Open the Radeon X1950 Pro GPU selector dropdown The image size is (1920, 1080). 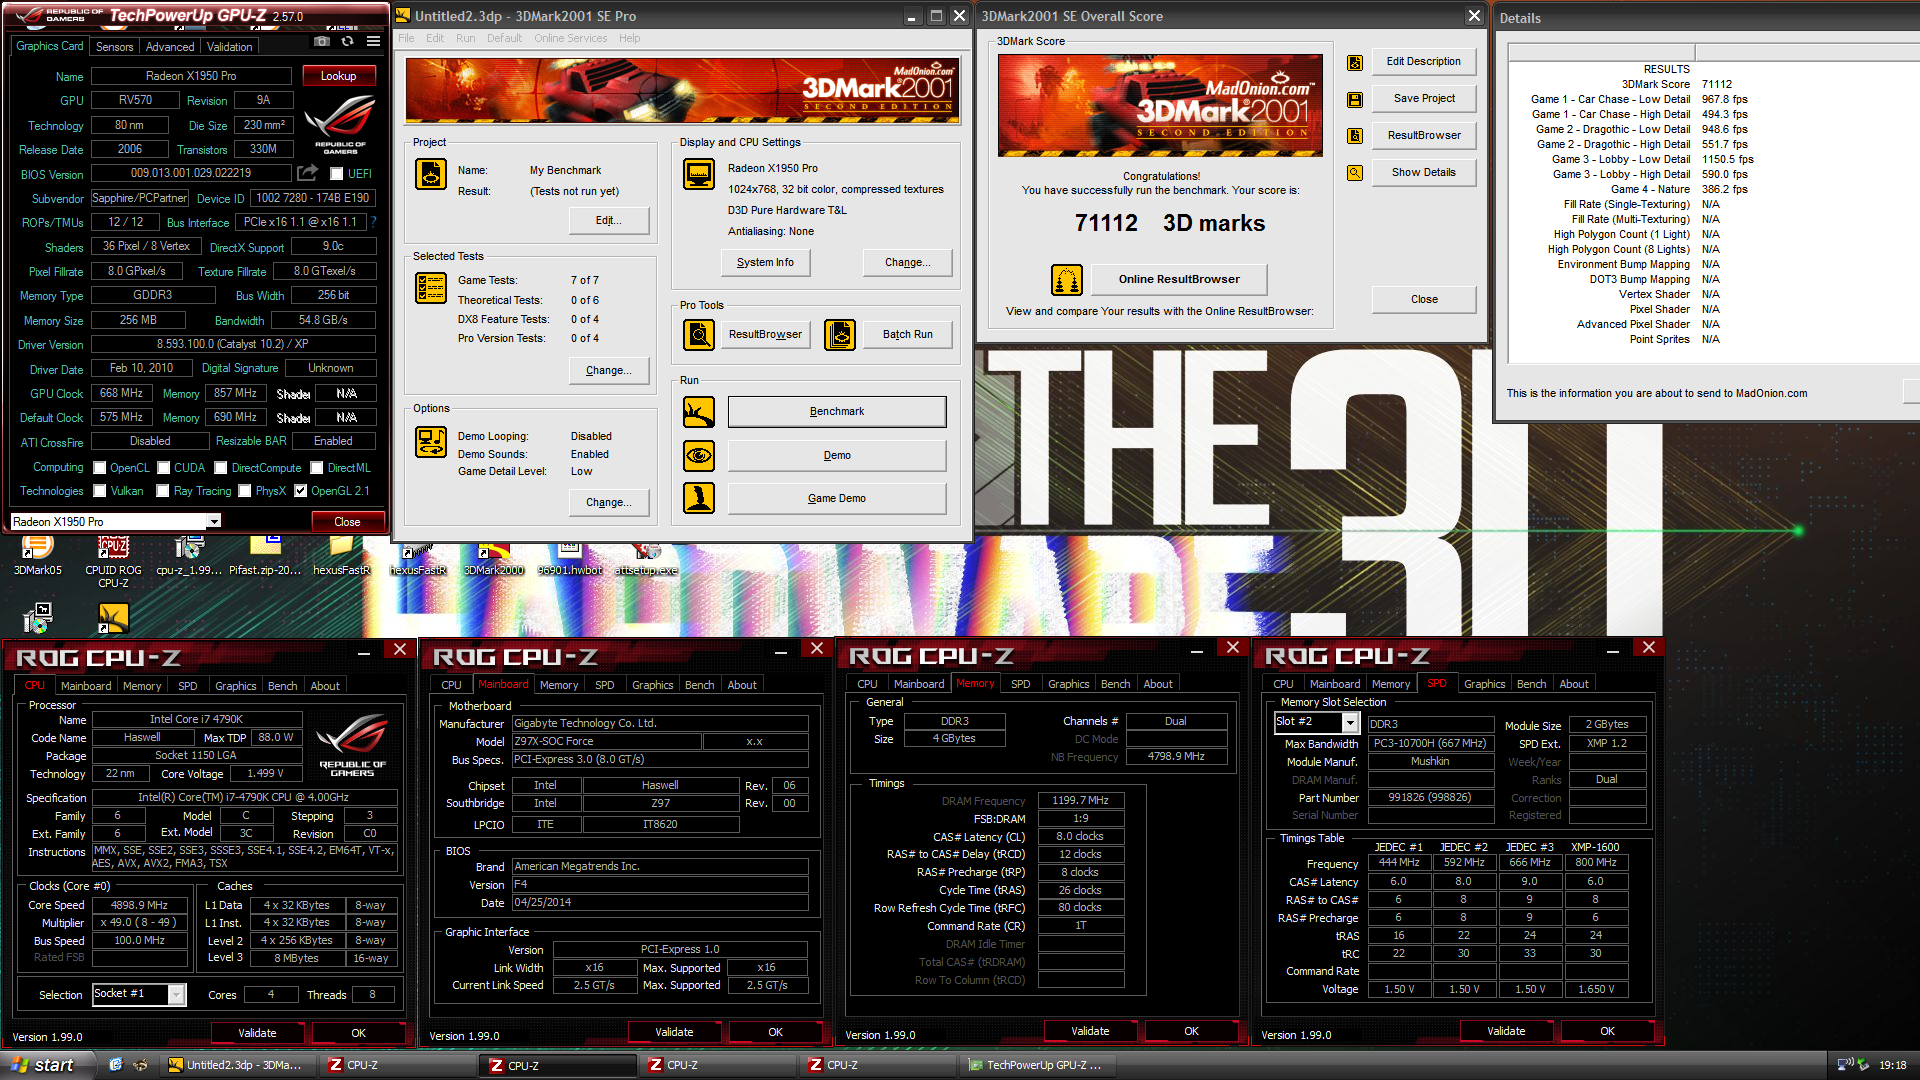point(213,522)
